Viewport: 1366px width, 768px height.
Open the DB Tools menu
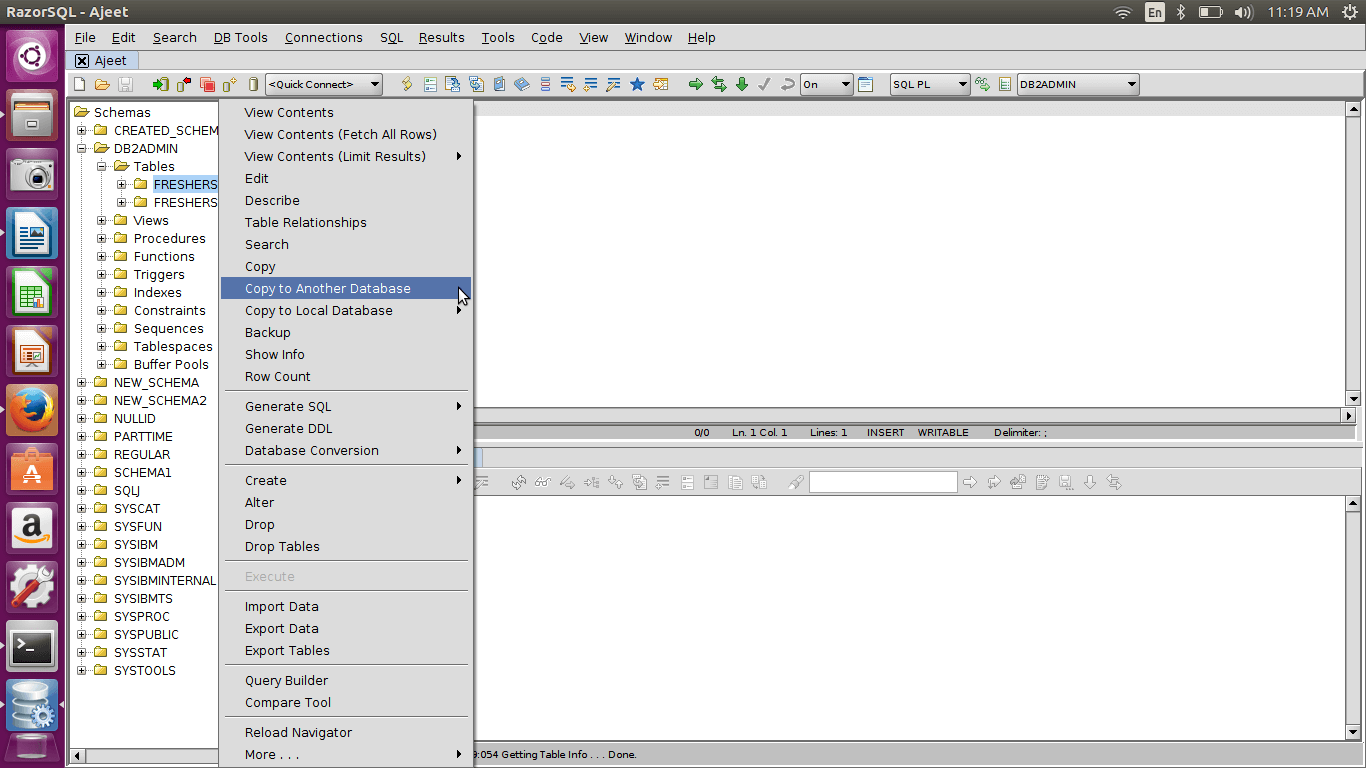[x=240, y=38]
